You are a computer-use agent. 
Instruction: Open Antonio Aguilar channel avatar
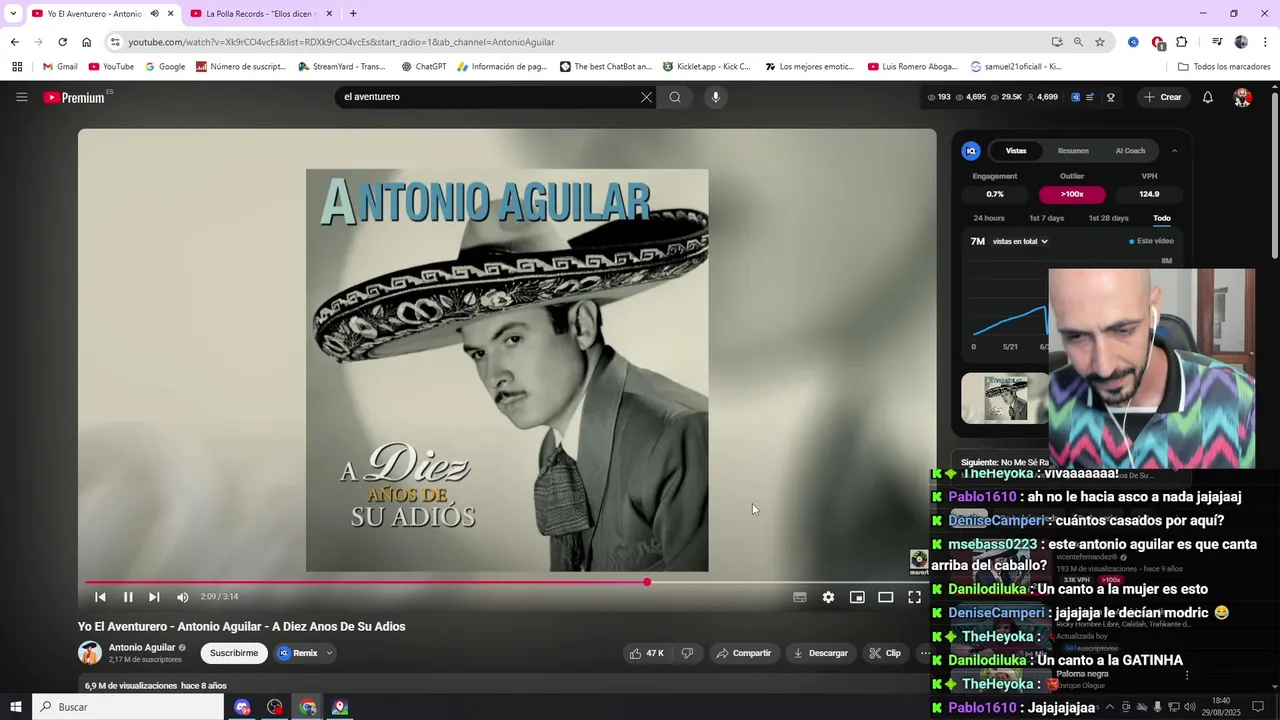tap(90, 653)
